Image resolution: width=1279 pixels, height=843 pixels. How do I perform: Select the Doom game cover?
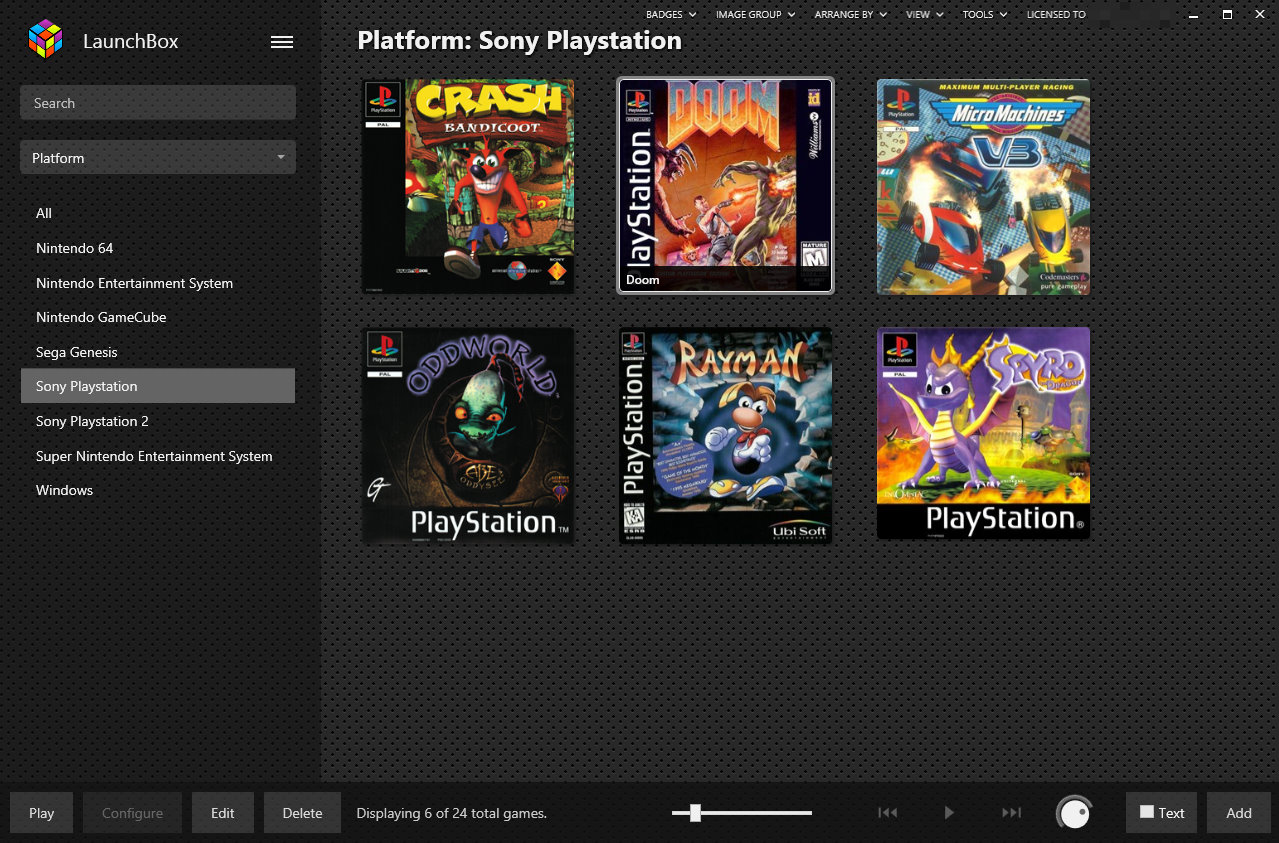click(725, 186)
